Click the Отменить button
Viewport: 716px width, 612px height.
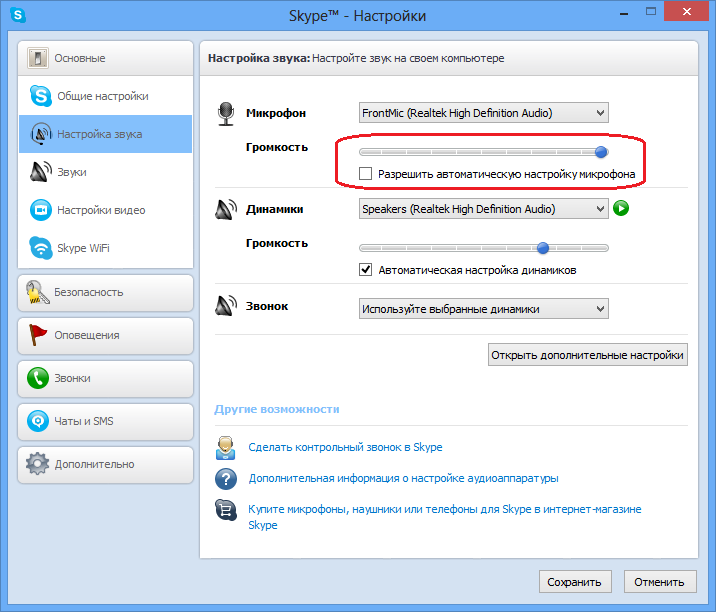660,582
